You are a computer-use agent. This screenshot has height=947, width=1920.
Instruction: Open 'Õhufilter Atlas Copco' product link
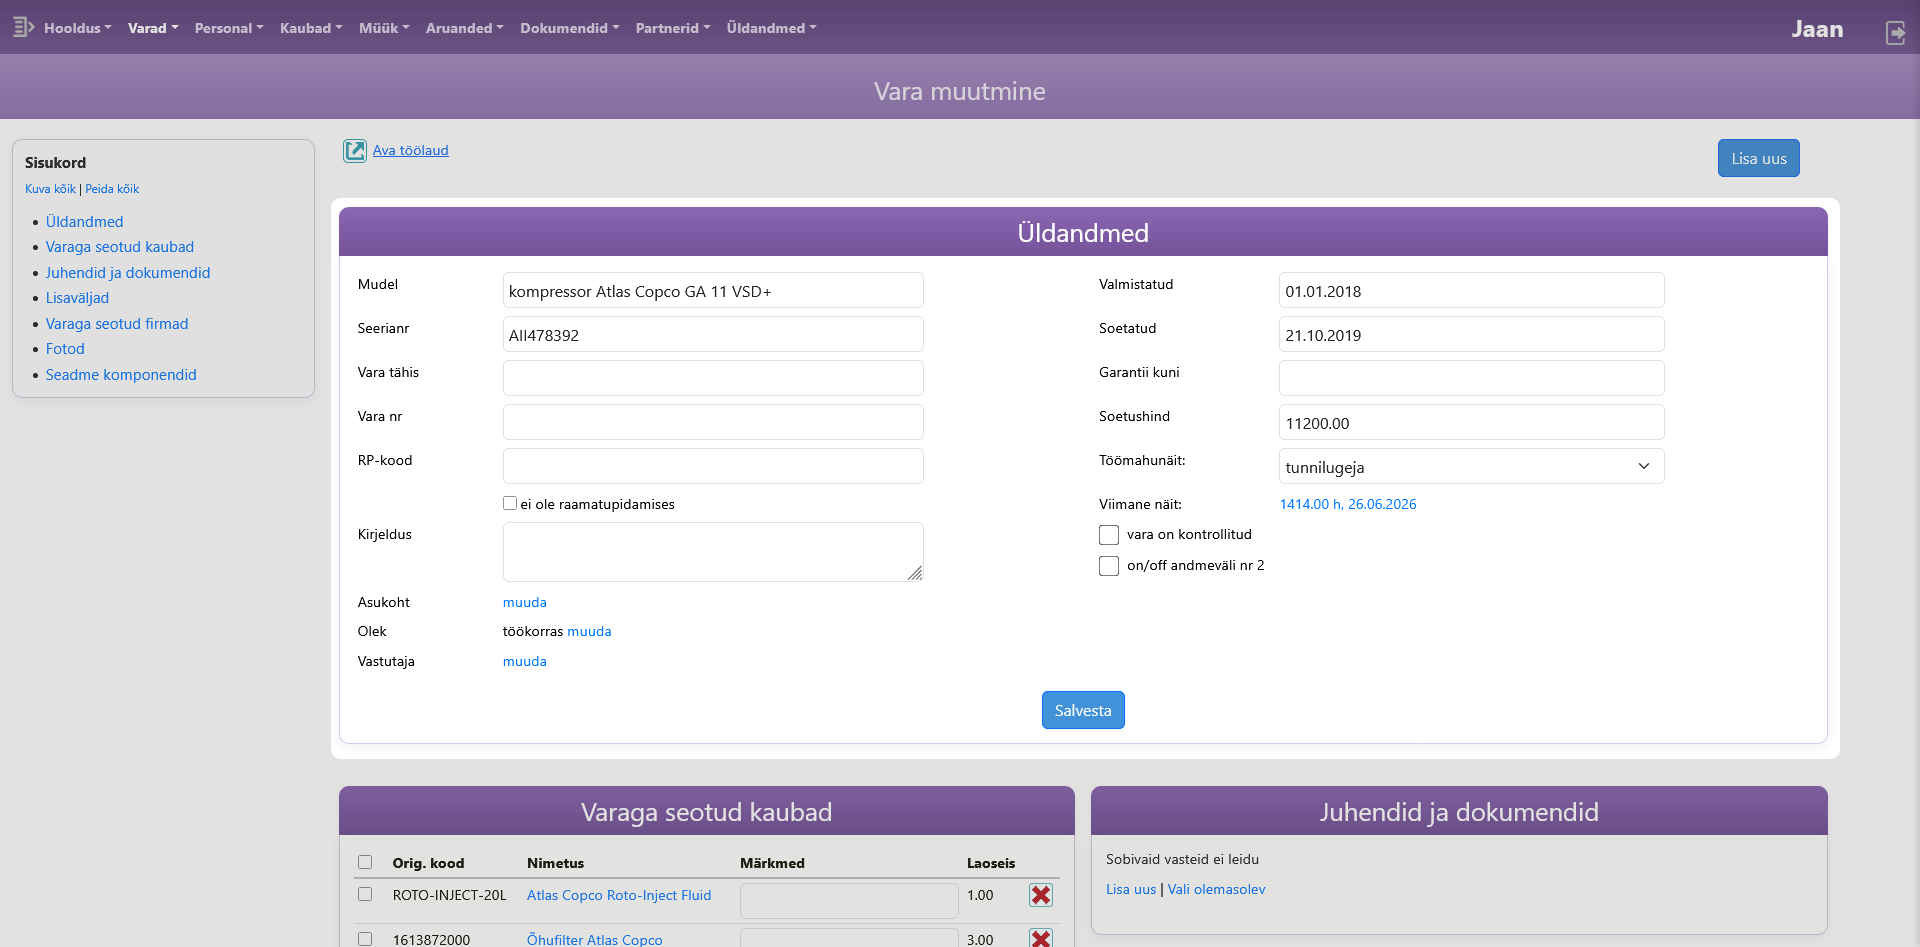595,939
